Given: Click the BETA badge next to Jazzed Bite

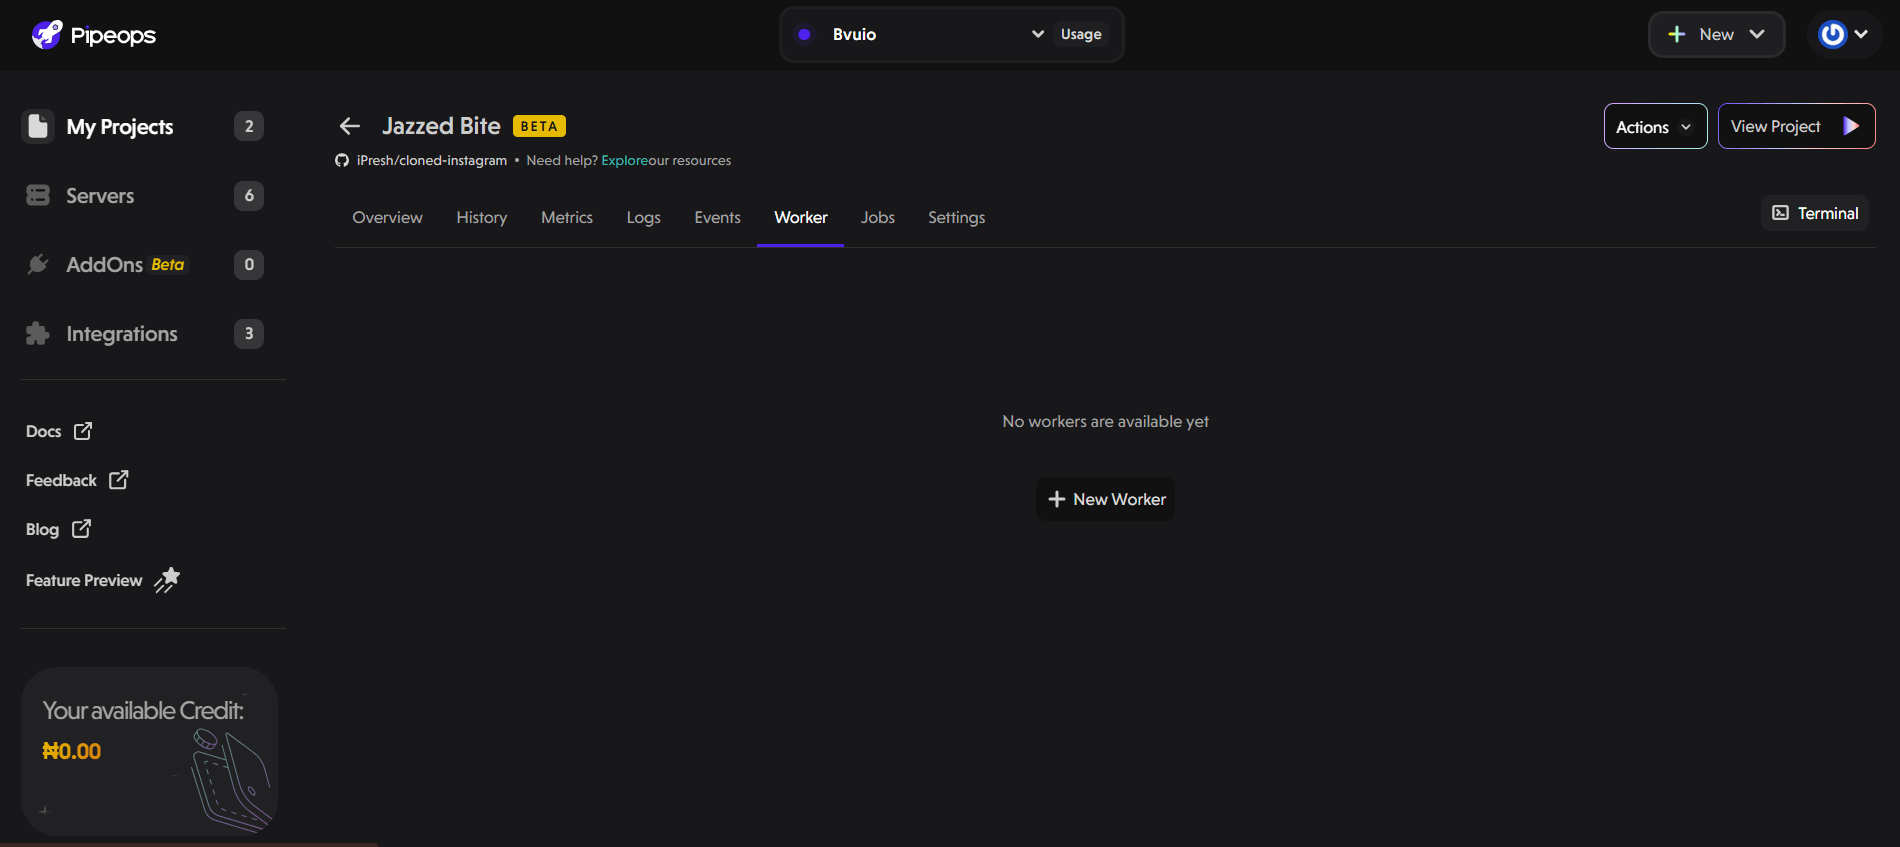Looking at the screenshot, I should (539, 126).
